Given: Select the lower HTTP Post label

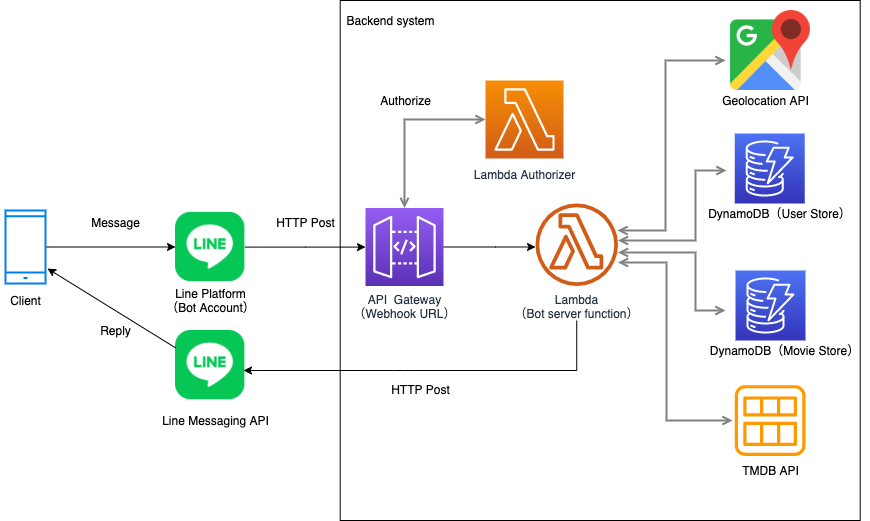Looking at the screenshot, I should (x=421, y=390).
